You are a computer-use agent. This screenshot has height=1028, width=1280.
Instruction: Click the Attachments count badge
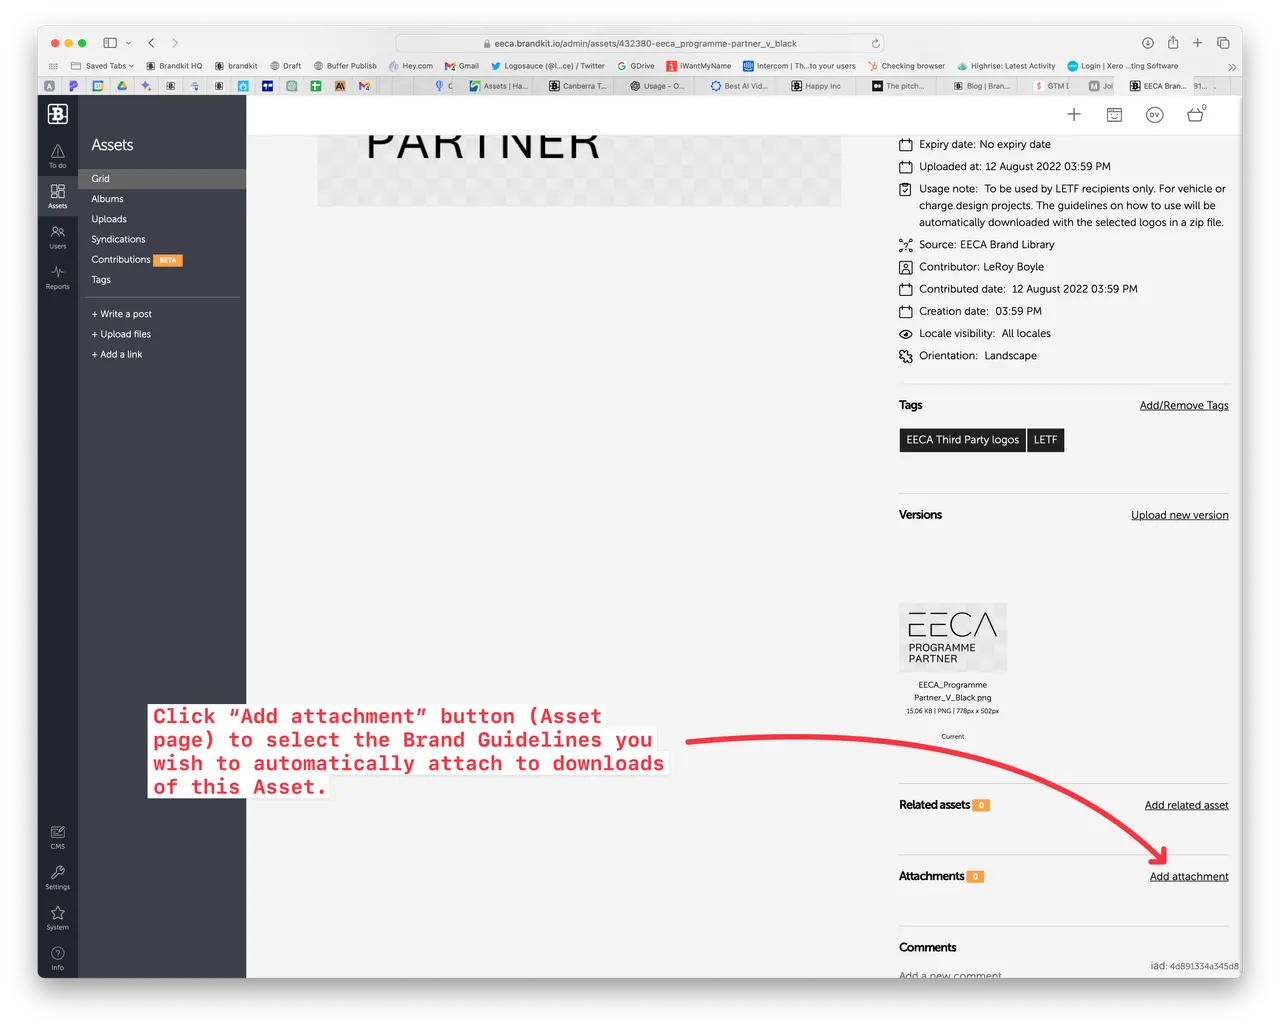[976, 877]
